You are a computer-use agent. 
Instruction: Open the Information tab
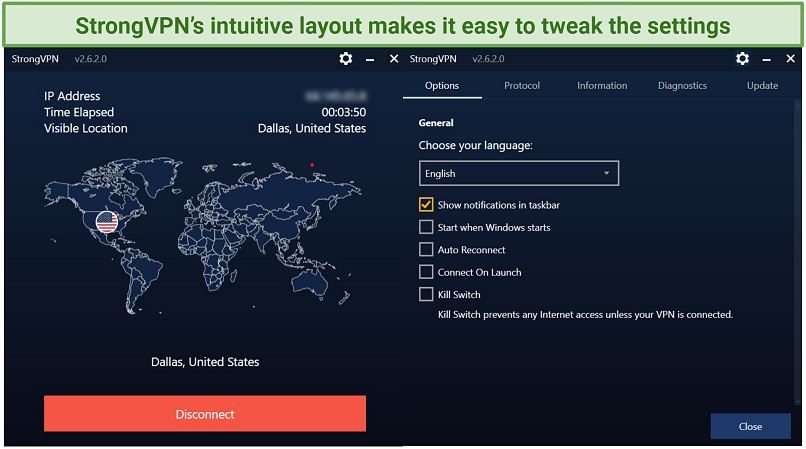pos(602,86)
